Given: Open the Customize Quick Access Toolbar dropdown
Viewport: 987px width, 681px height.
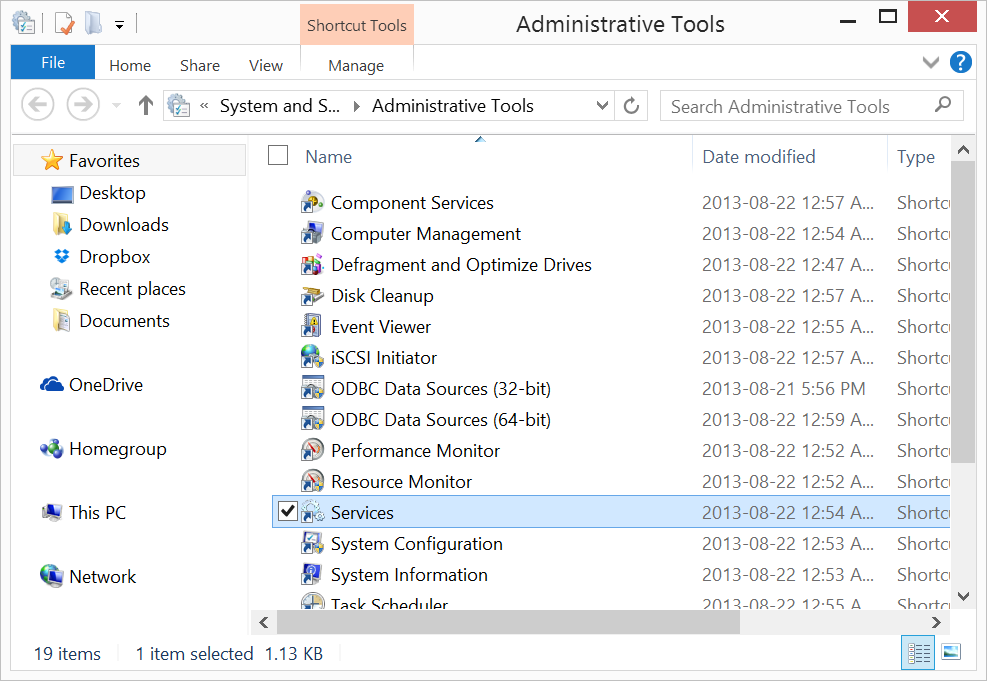Looking at the screenshot, I should click(120, 24).
